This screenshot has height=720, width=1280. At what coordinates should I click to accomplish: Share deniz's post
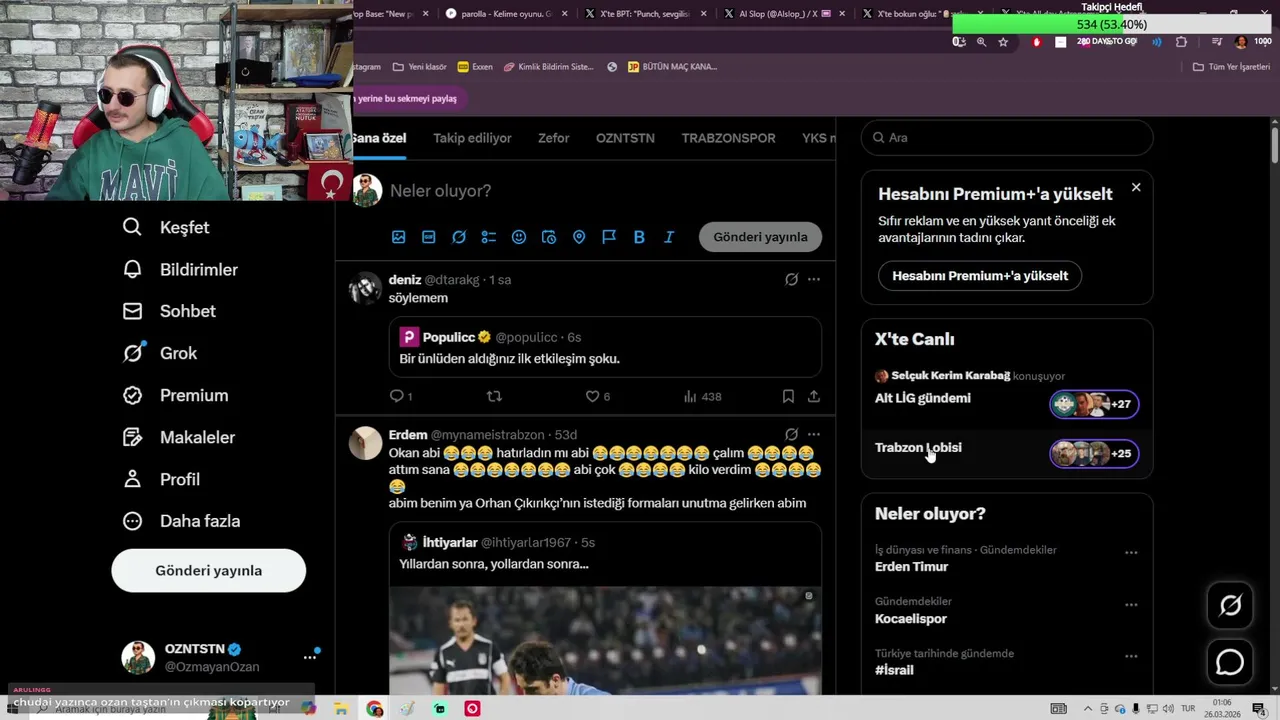coord(814,396)
